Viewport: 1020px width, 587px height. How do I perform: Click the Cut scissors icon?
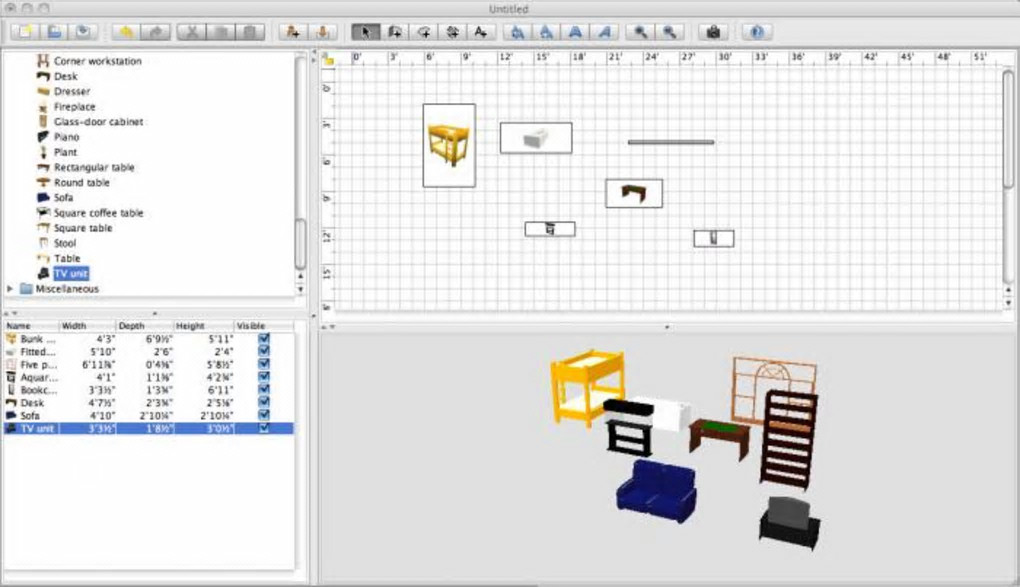point(192,32)
